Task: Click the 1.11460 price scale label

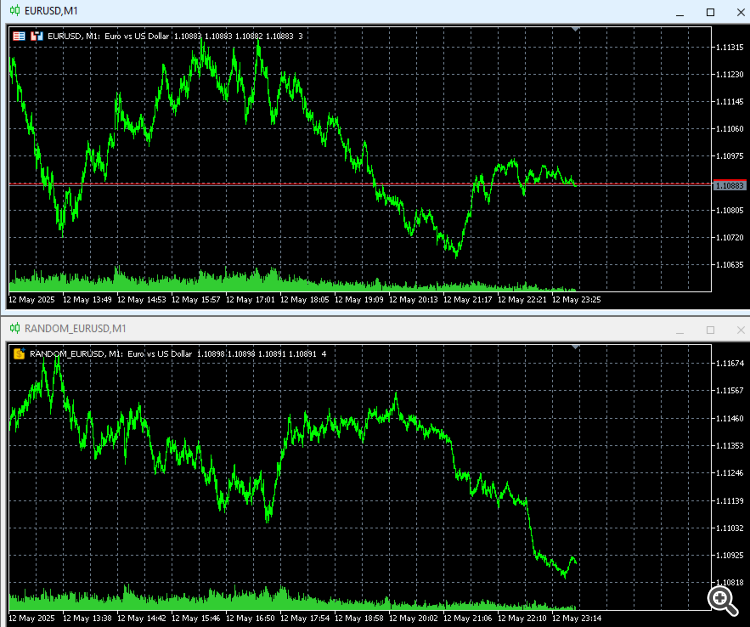Action: 729,418
